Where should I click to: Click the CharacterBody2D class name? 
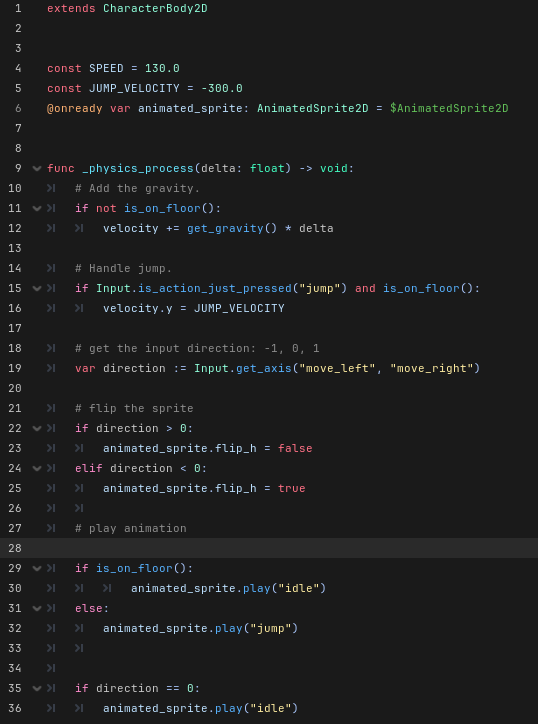155,8
